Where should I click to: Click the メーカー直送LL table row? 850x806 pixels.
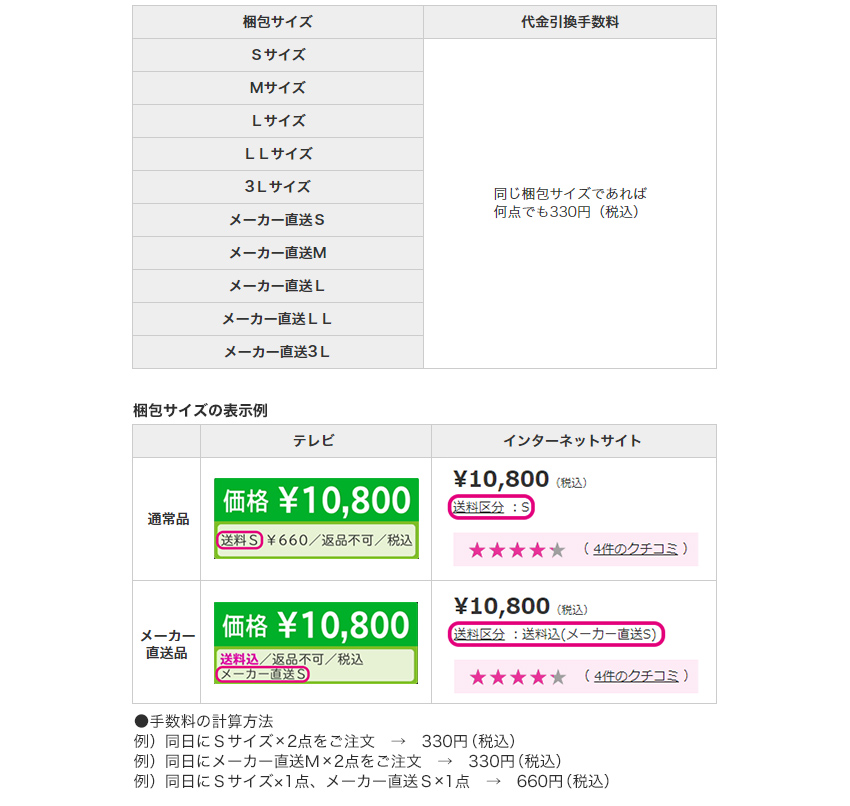tap(278, 319)
